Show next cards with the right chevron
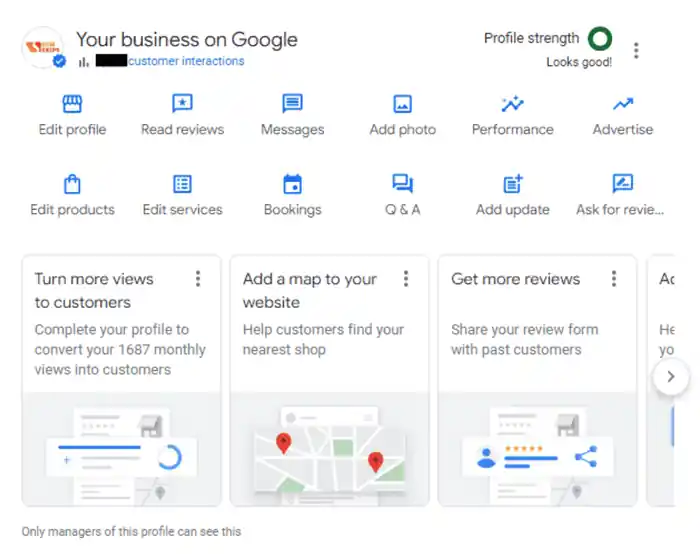 click(670, 377)
